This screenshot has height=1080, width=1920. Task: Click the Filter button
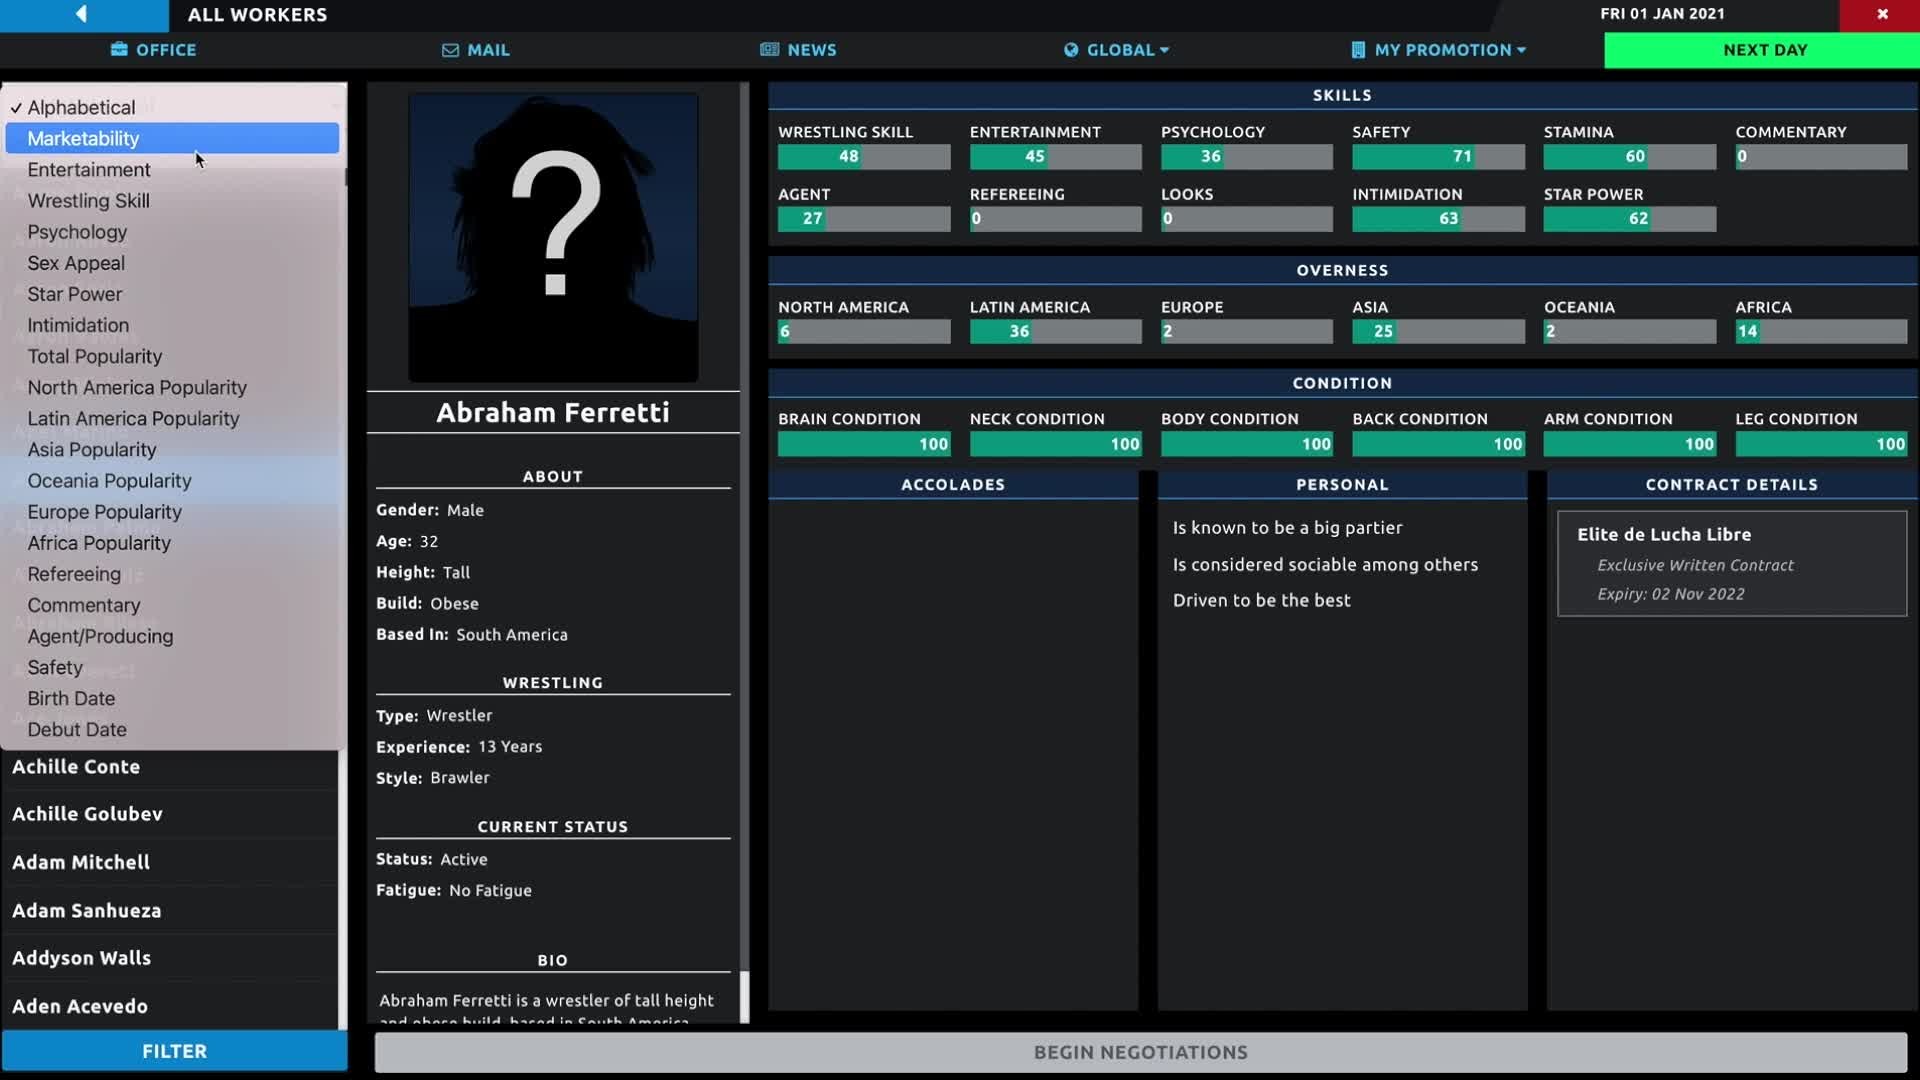174,1051
